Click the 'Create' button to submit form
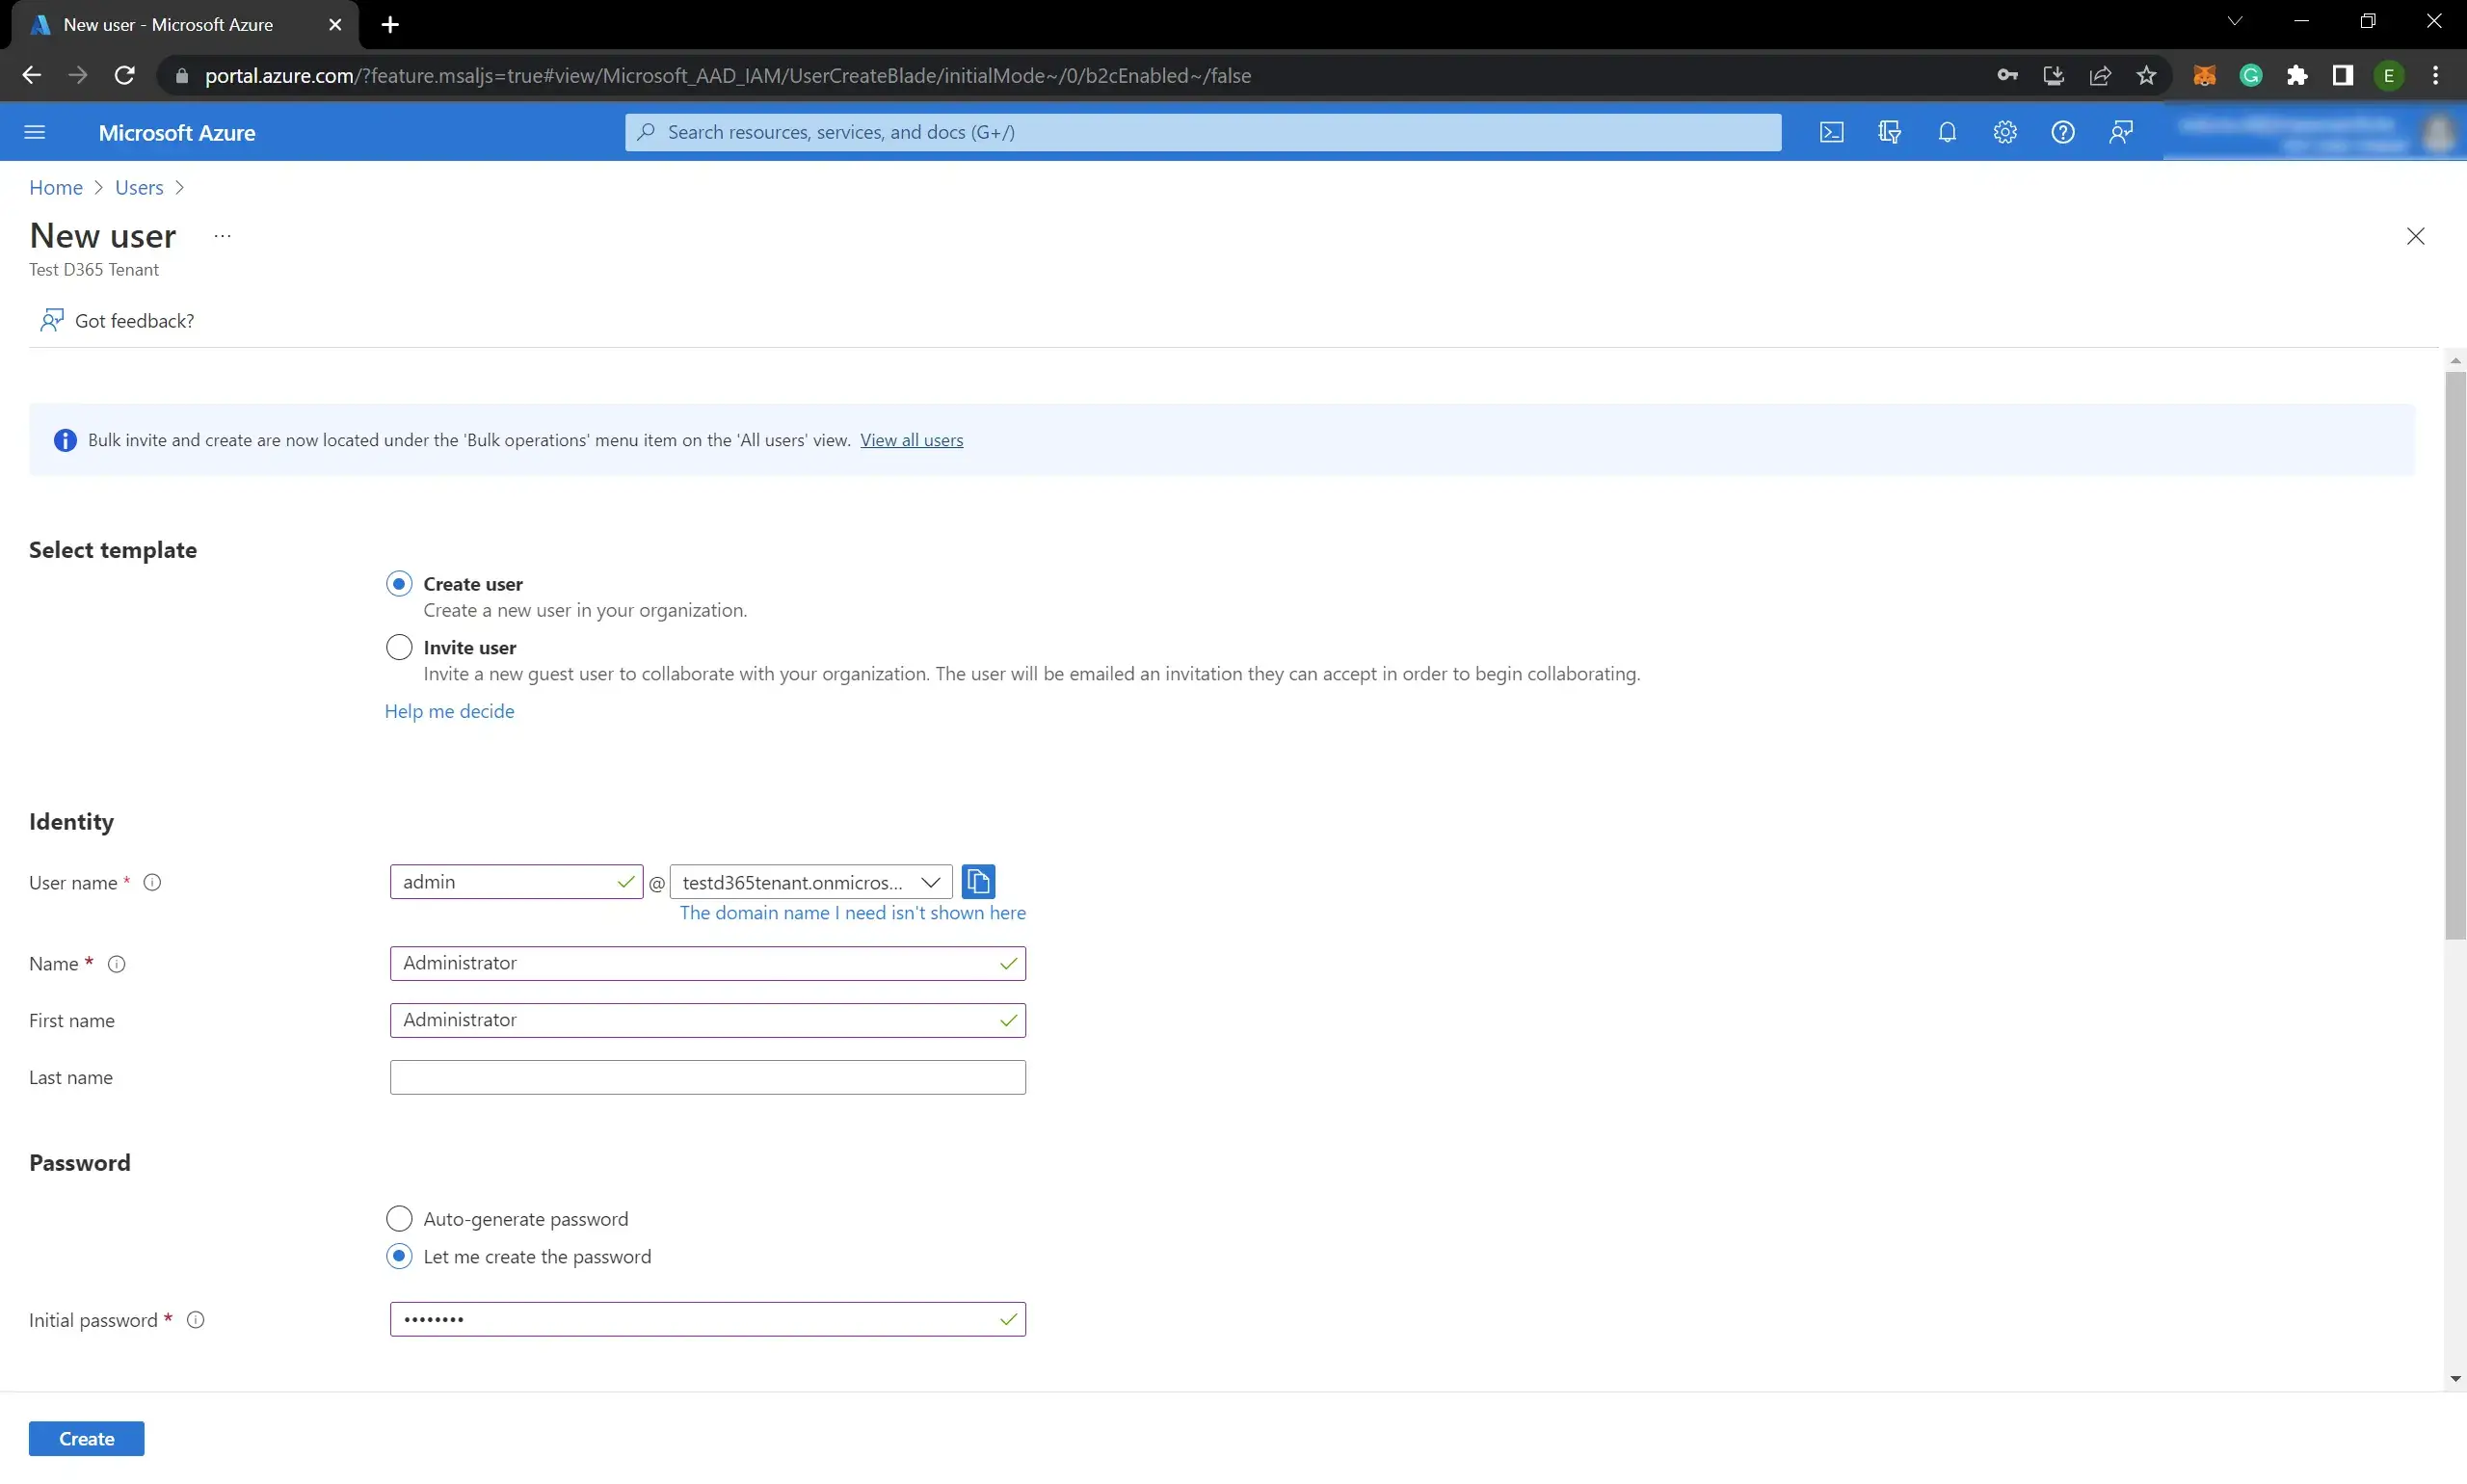The image size is (2467, 1484). tap(87, 1438)
